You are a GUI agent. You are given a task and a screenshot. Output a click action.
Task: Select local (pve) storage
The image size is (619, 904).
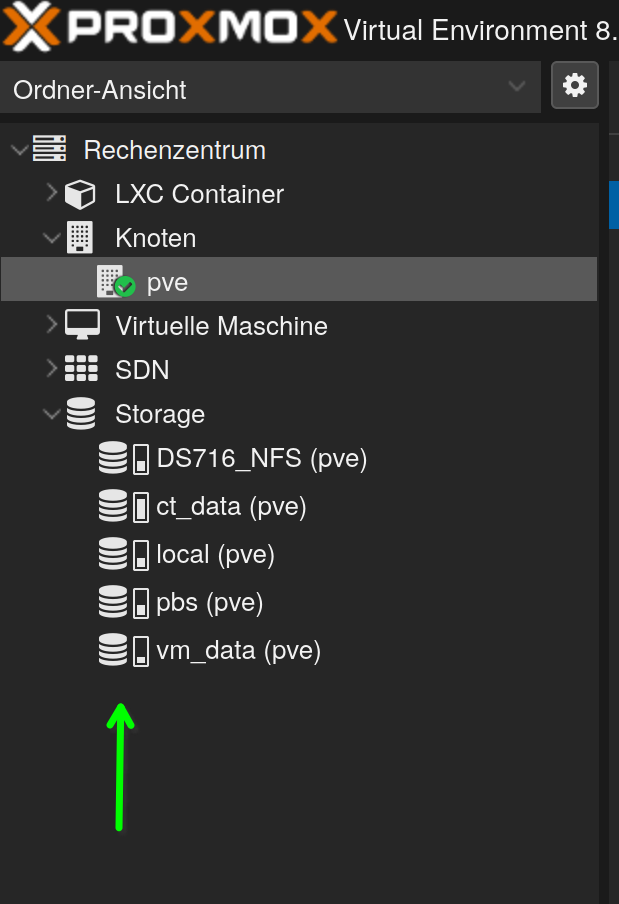pos(216,555)
